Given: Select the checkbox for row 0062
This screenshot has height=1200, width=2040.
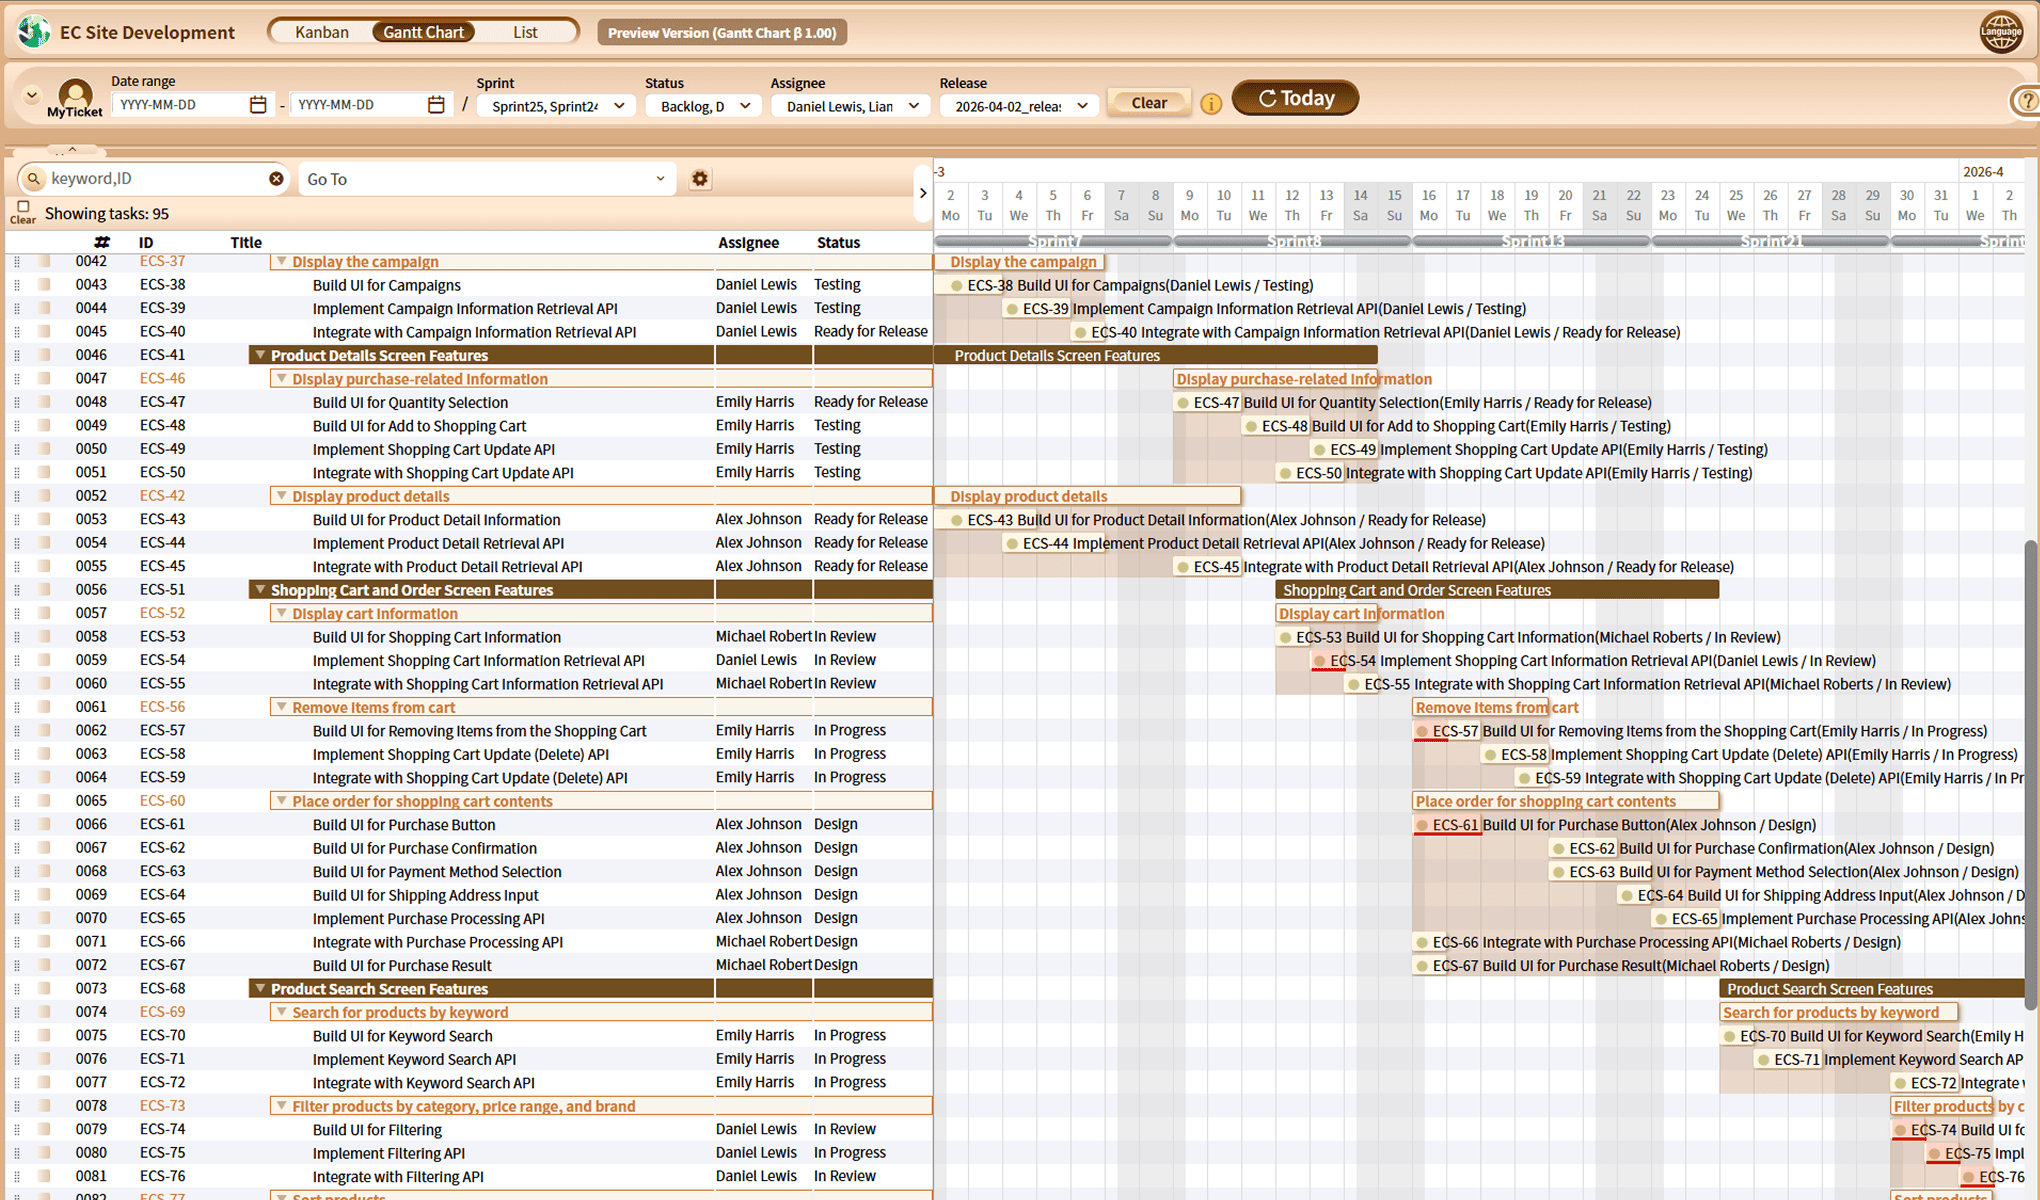Looking at the screenshot, I should pyautogui.click(x=44, y=731).
